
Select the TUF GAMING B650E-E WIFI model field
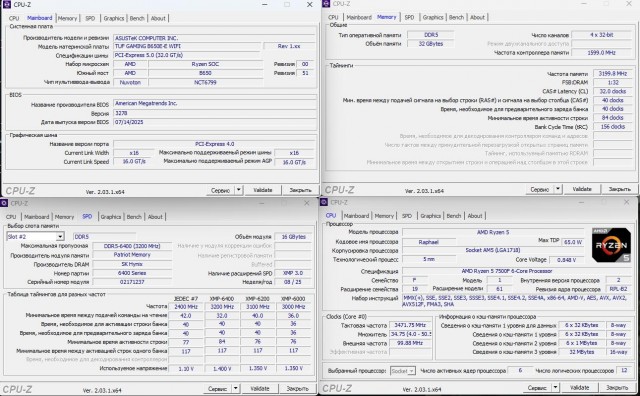187,46
